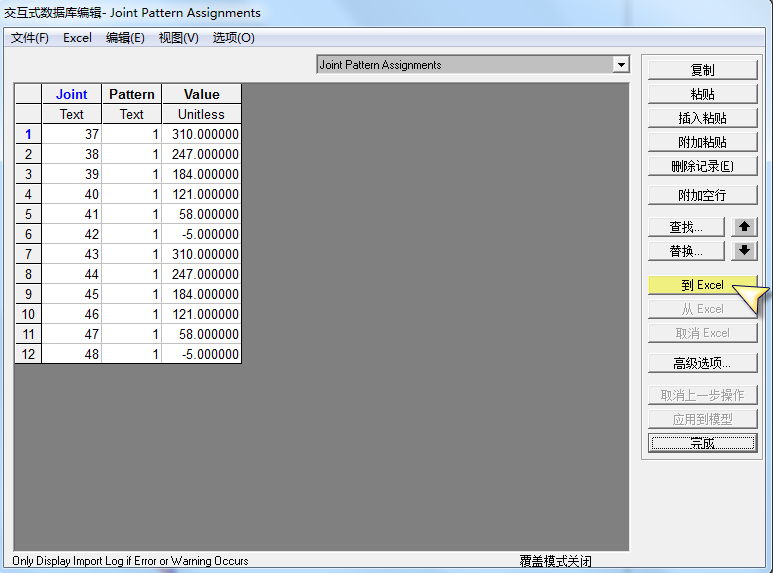The height and width of the screenshot is (573, 773).
Task: Open 高级选项... settings
Action: point(702,363)
